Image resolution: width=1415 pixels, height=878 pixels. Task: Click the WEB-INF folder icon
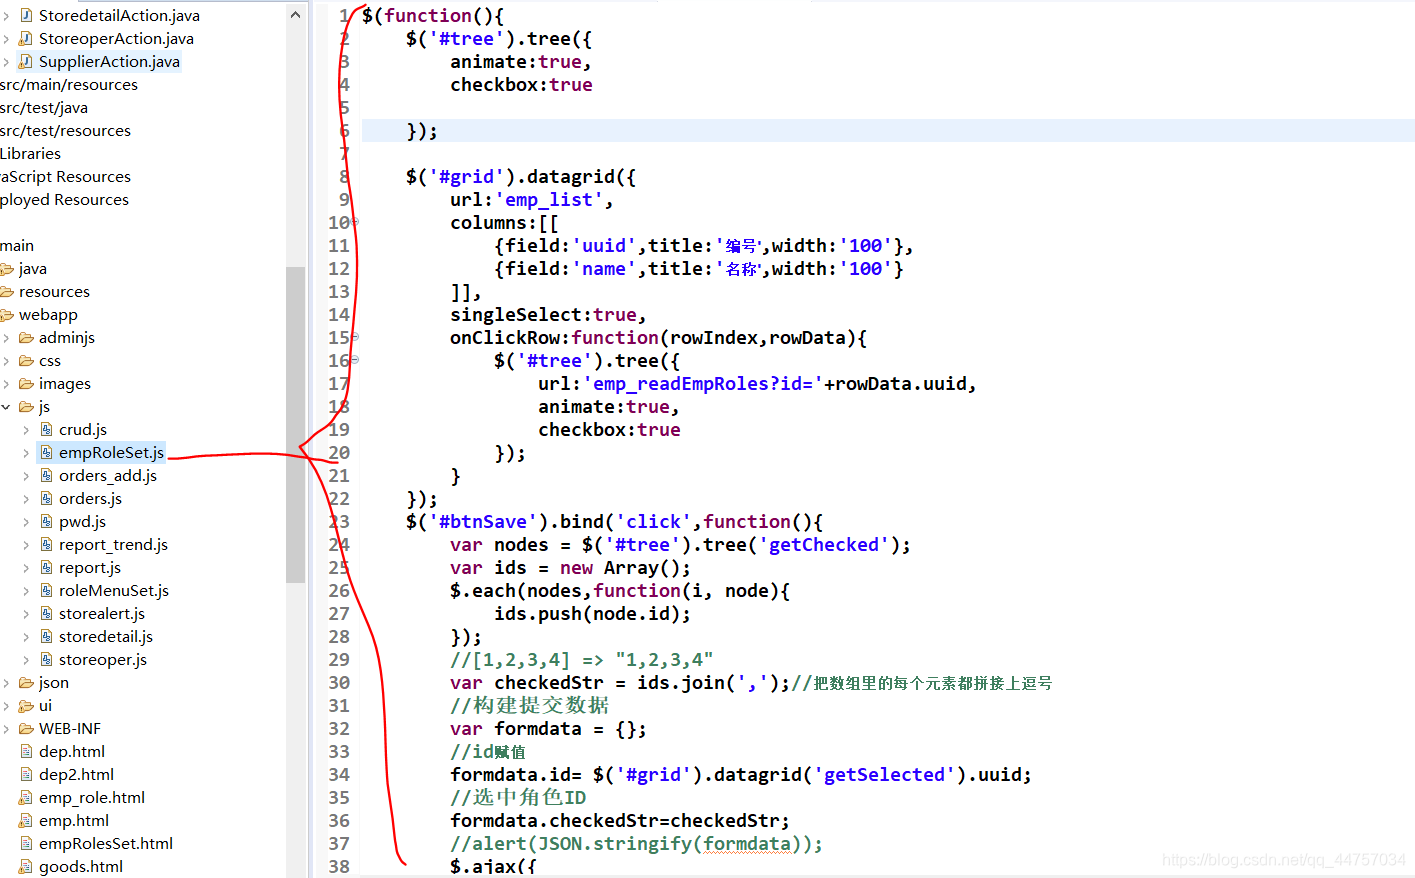(26, 728)
